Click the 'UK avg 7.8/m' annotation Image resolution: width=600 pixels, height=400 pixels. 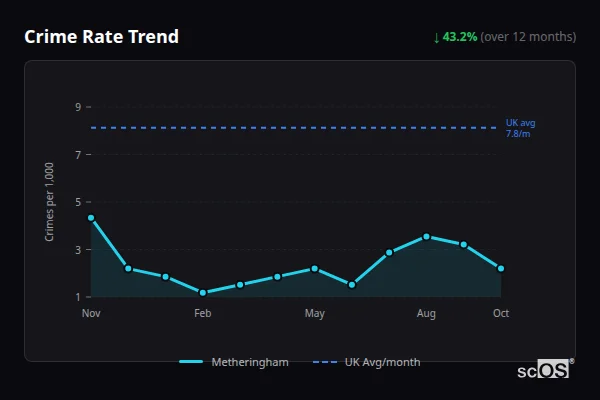tap(520, 128)
